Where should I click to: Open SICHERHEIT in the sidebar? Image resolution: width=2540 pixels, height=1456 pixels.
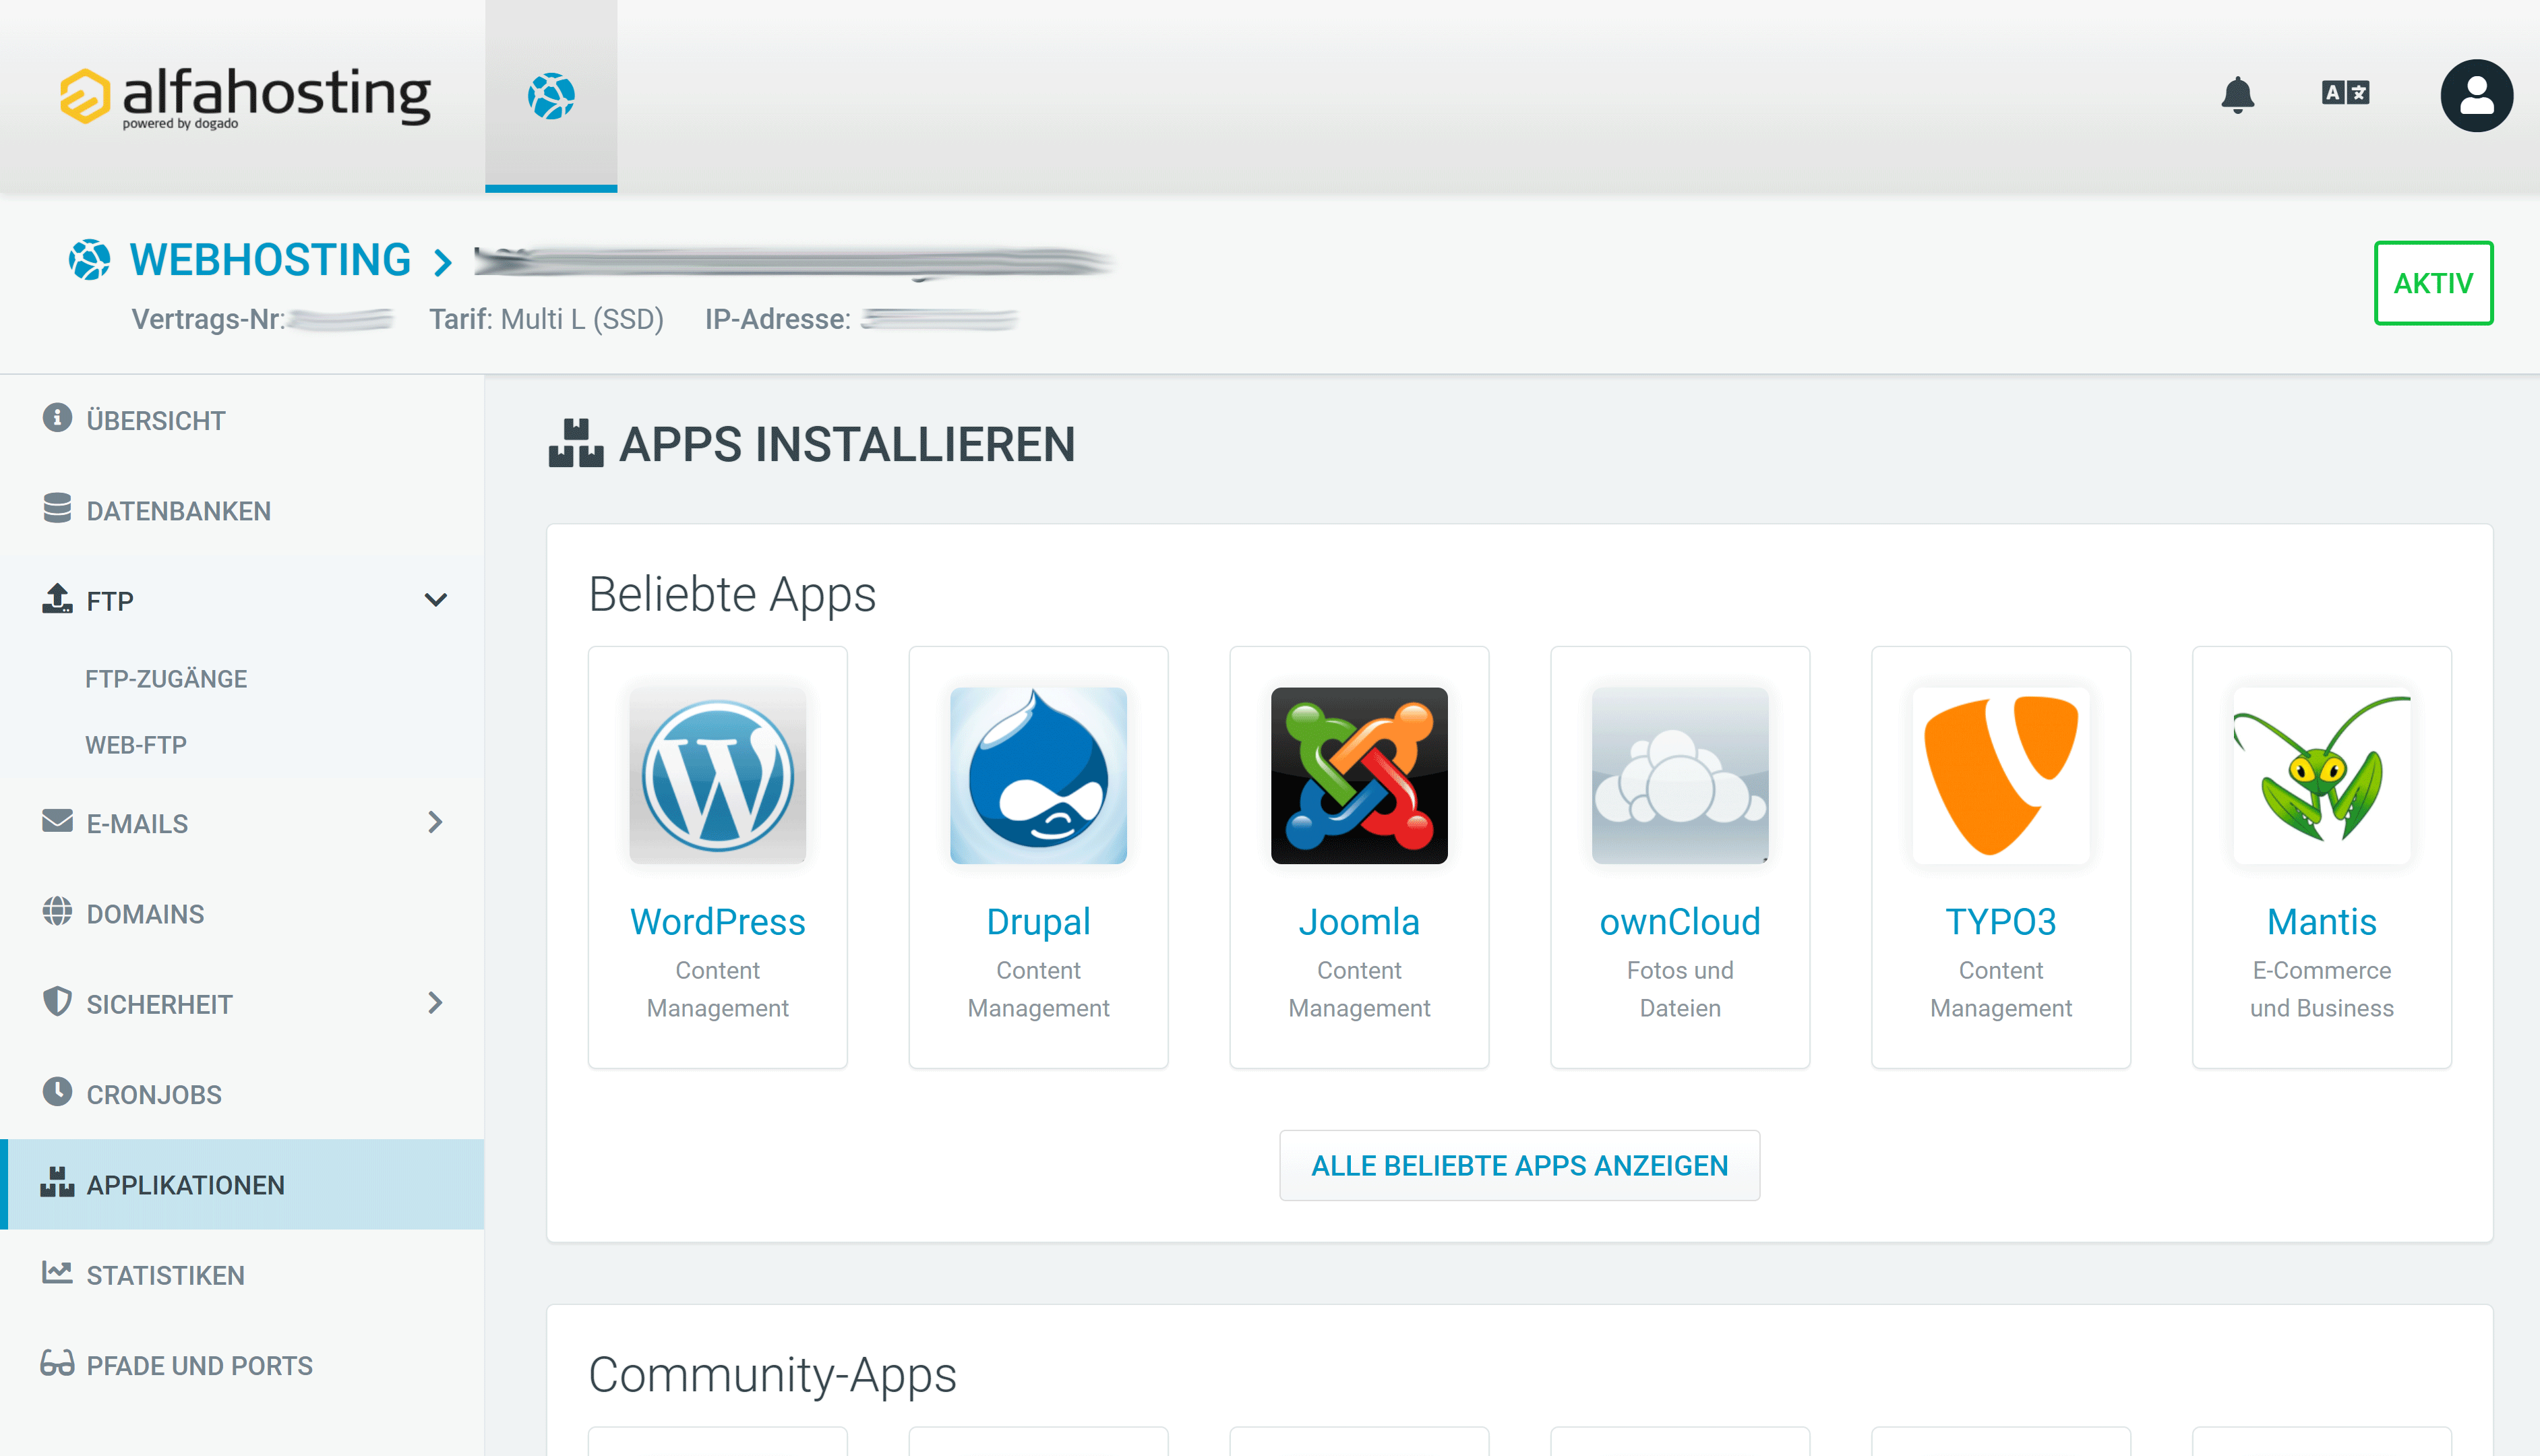pos(242,1004)
